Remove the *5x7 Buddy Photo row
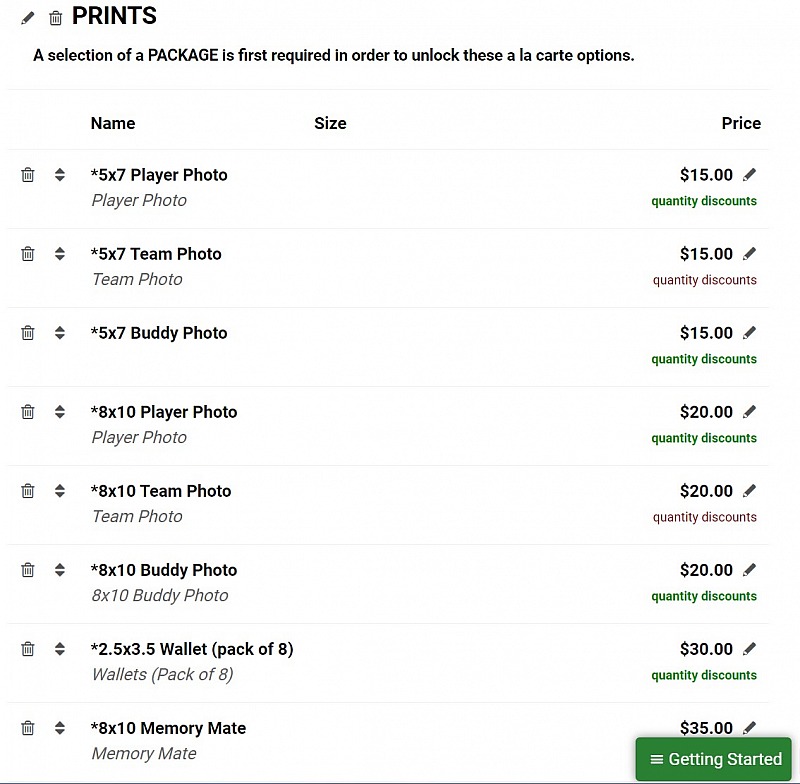The width and height of the screenshot is (800, 784). (x=28, y=333)
